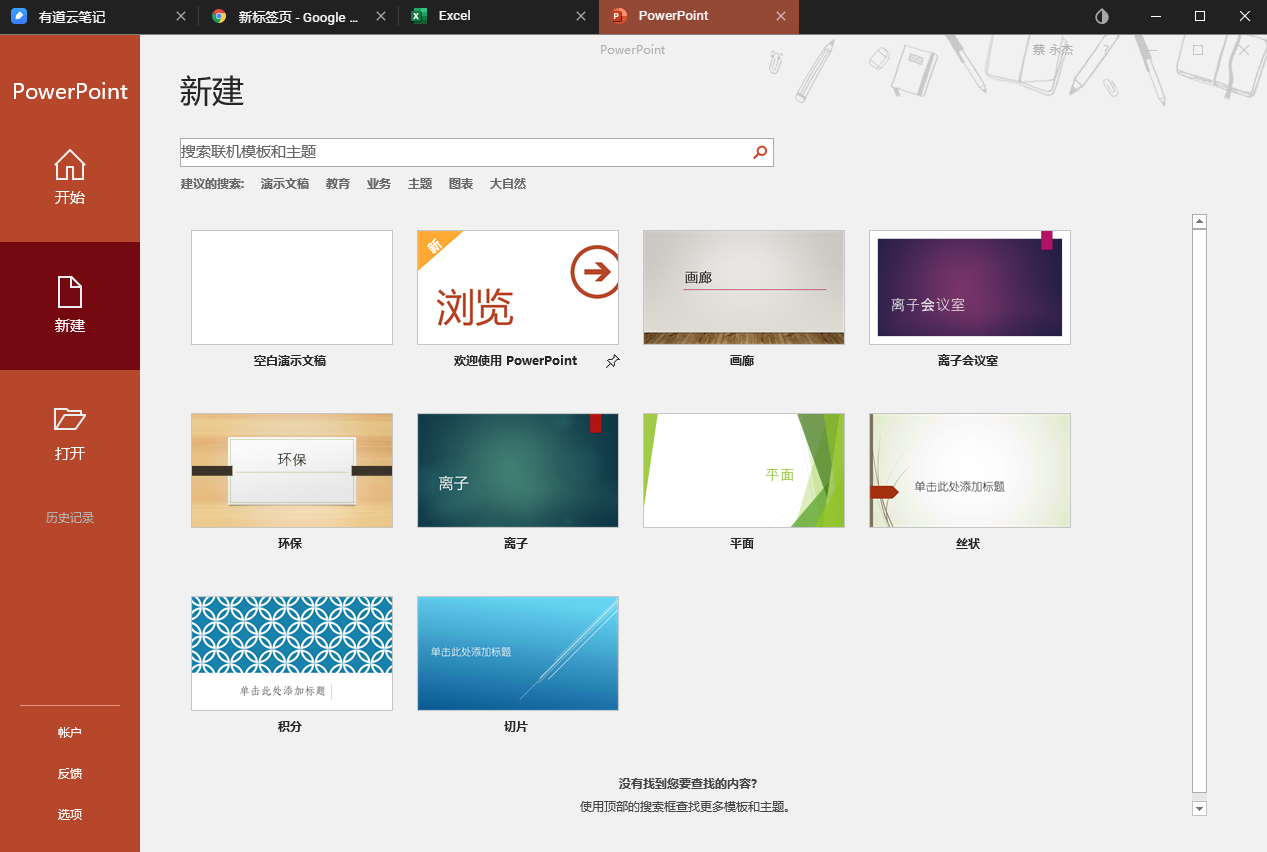This screenshot has width=1267, height=852.
Task: Switch to the PowerPoint tab
Action: 699,17
